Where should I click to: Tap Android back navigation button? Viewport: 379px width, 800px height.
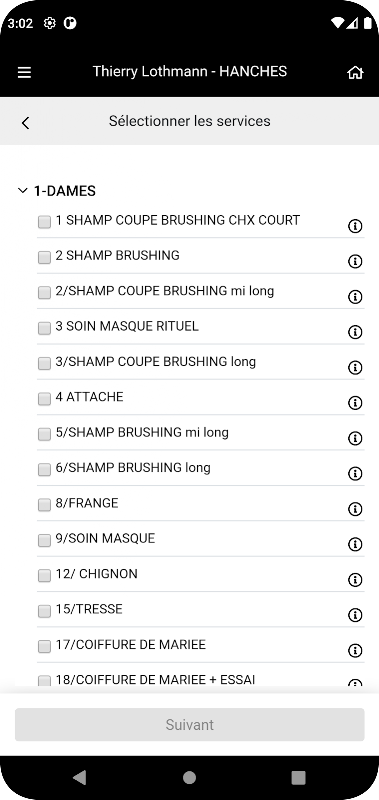coord(80,778)
